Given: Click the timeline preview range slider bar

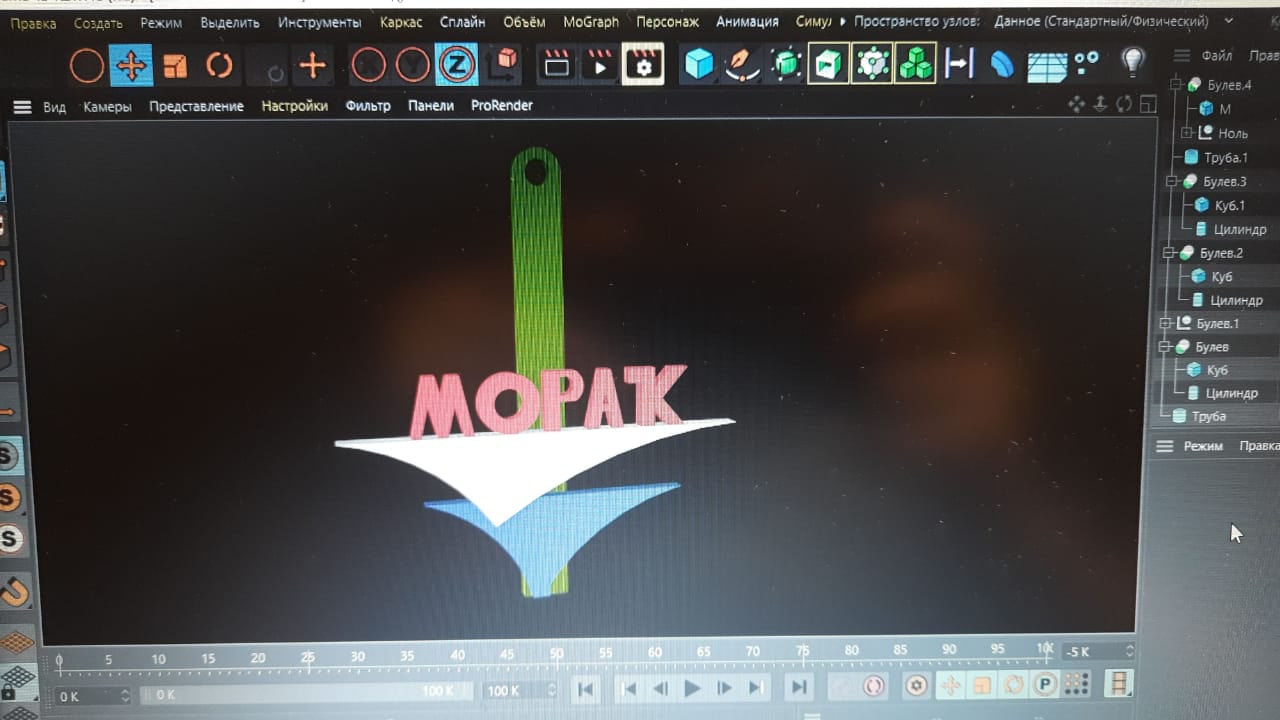Looking at the screenshot, I should (x=300, y=692).
